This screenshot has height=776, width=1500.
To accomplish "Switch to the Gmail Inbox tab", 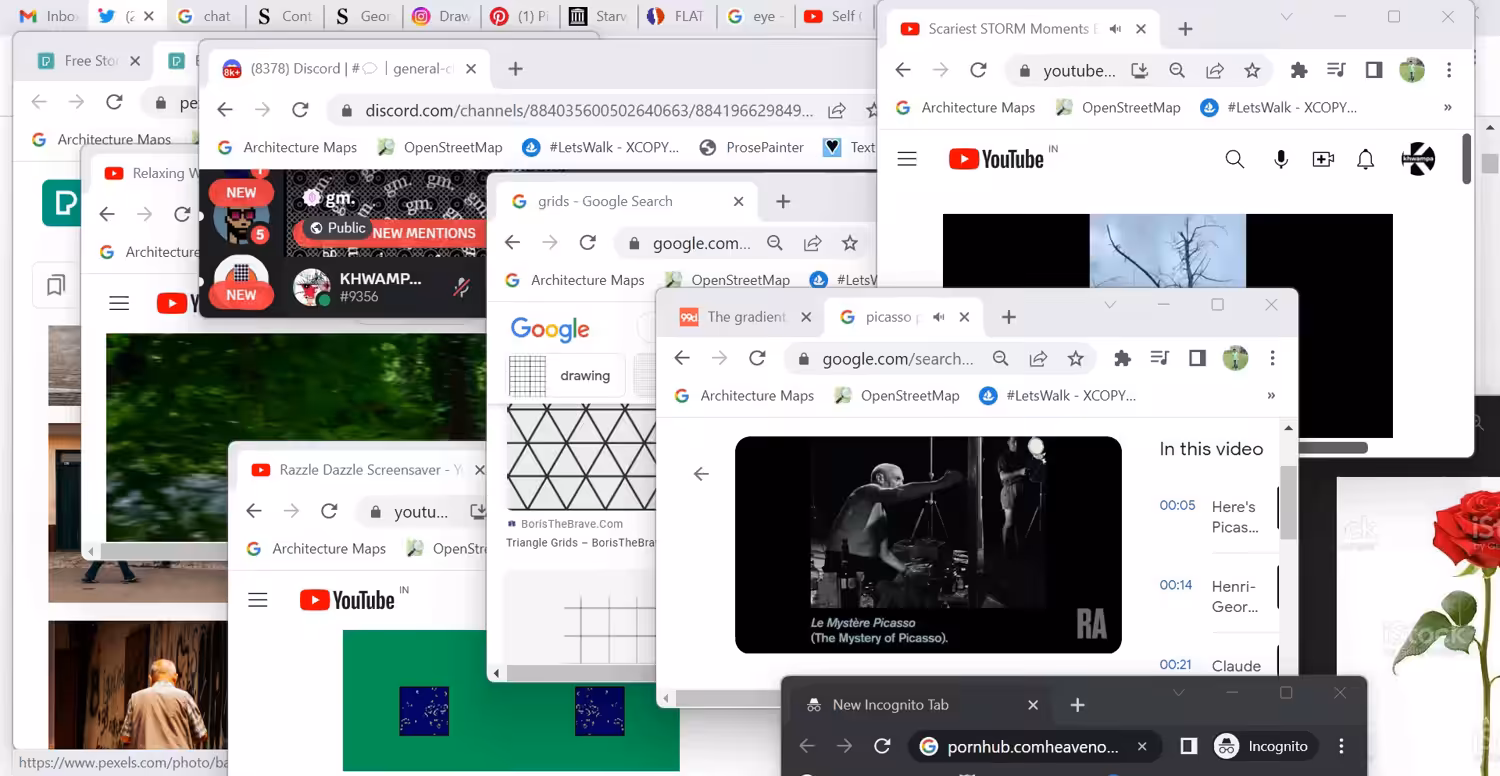I will 48,16.
